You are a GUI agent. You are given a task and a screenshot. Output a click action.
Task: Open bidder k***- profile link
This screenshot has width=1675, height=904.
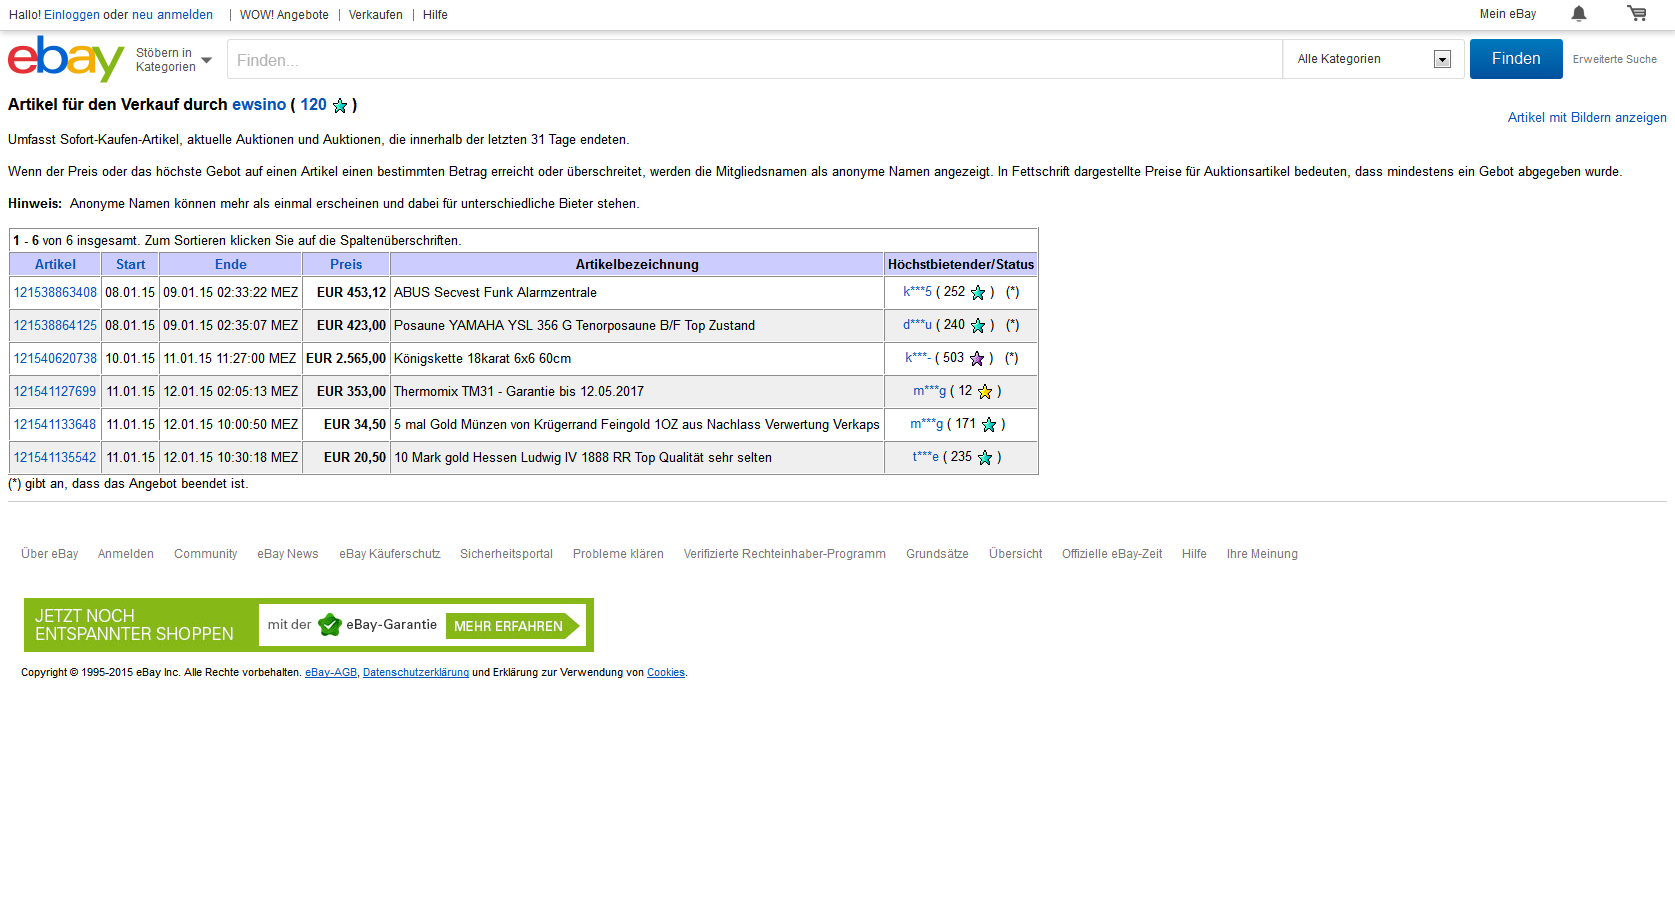tap(918, 358)
